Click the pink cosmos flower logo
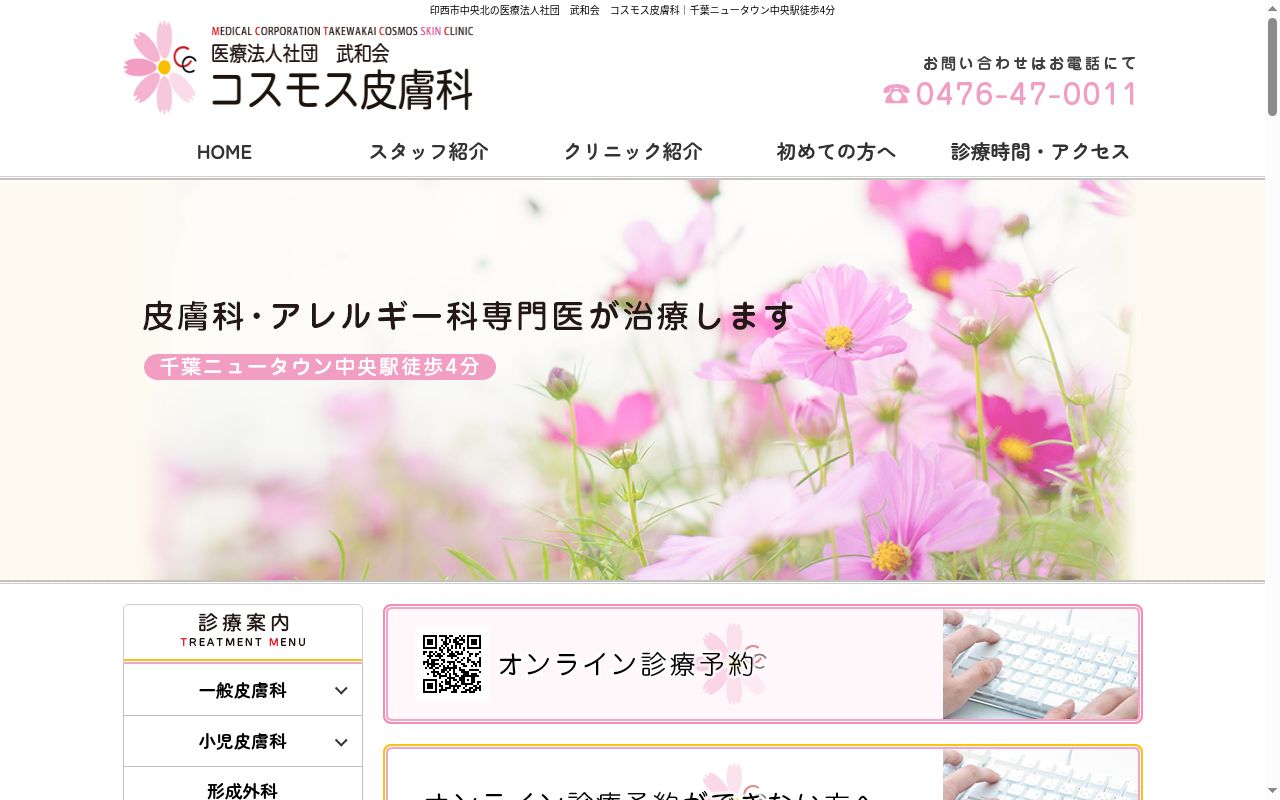The width and height of the screenshot is (1280, 800). 160,67
